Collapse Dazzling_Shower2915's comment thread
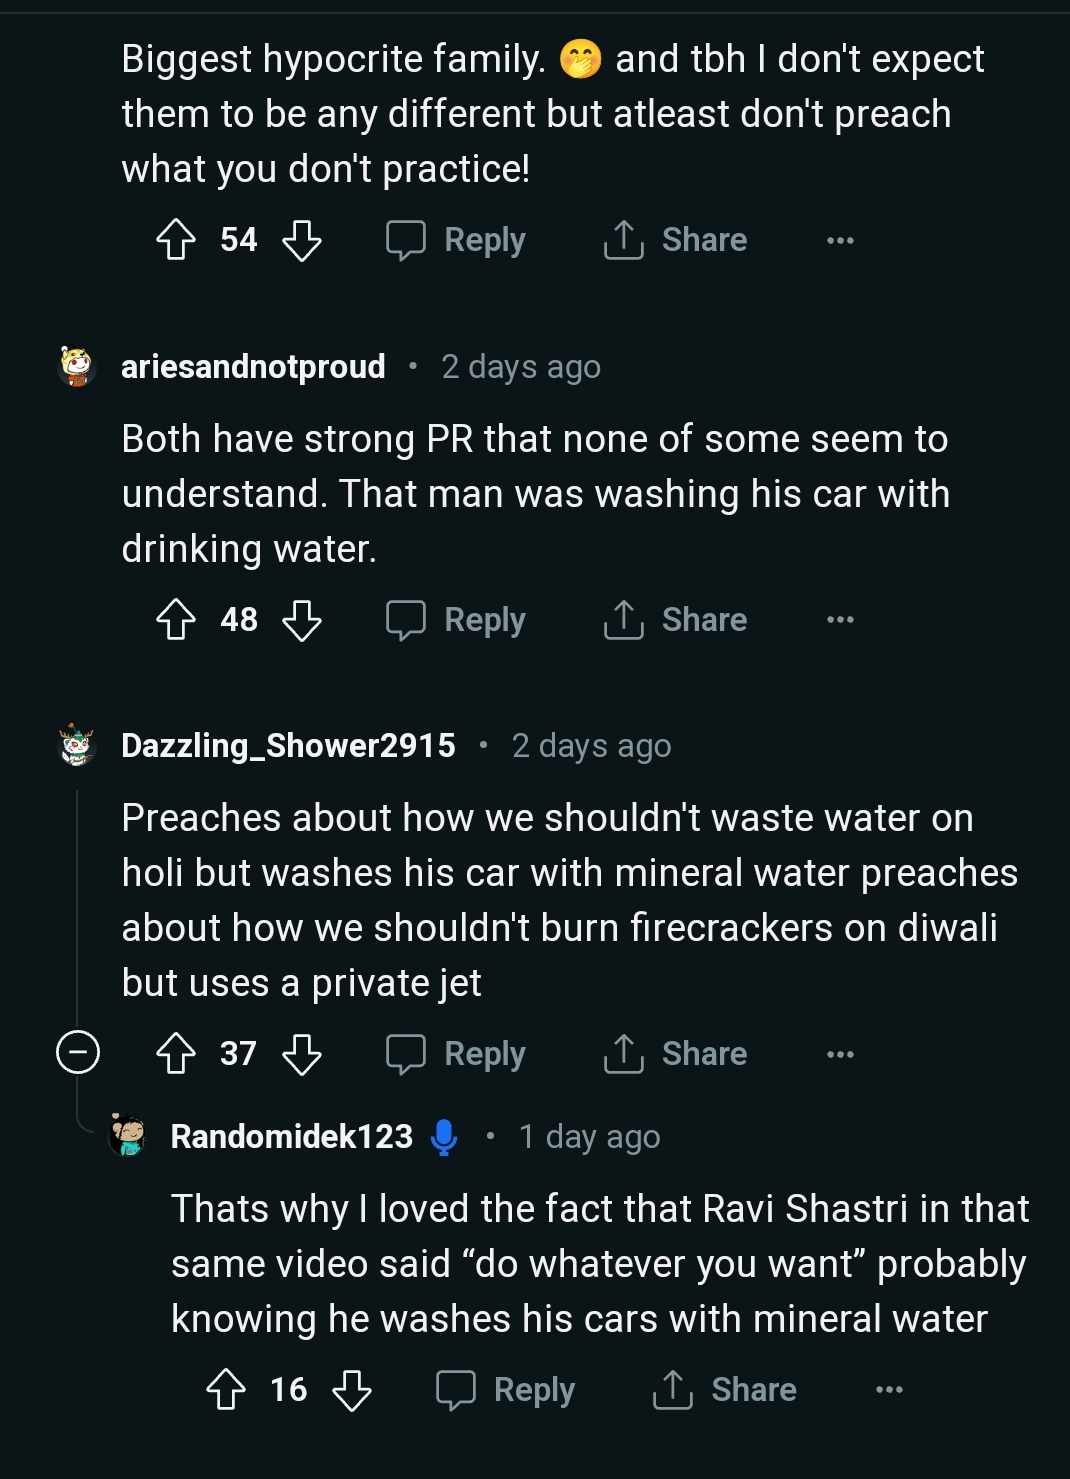 click(78, 1052)
